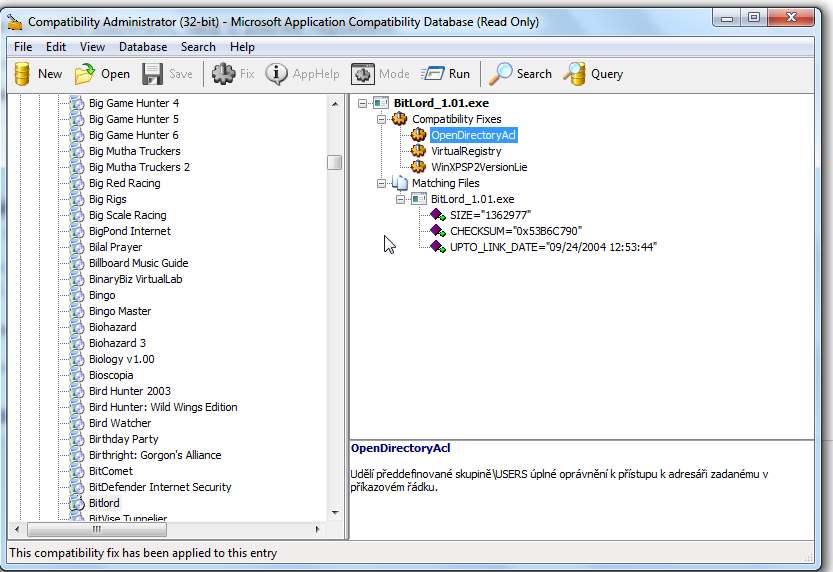Click the icon beside the CHECKSUM attribute

point(438,230)
